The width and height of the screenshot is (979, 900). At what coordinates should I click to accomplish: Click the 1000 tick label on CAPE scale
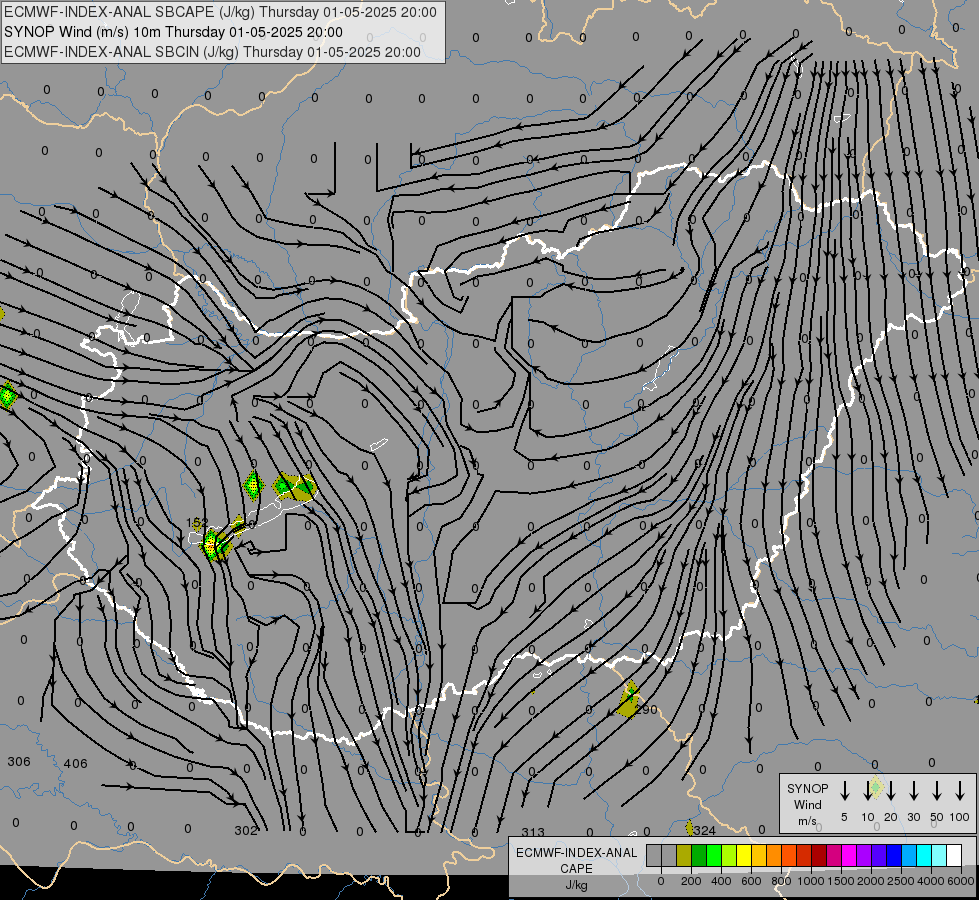pyautogui.click(x=810, y=881)
